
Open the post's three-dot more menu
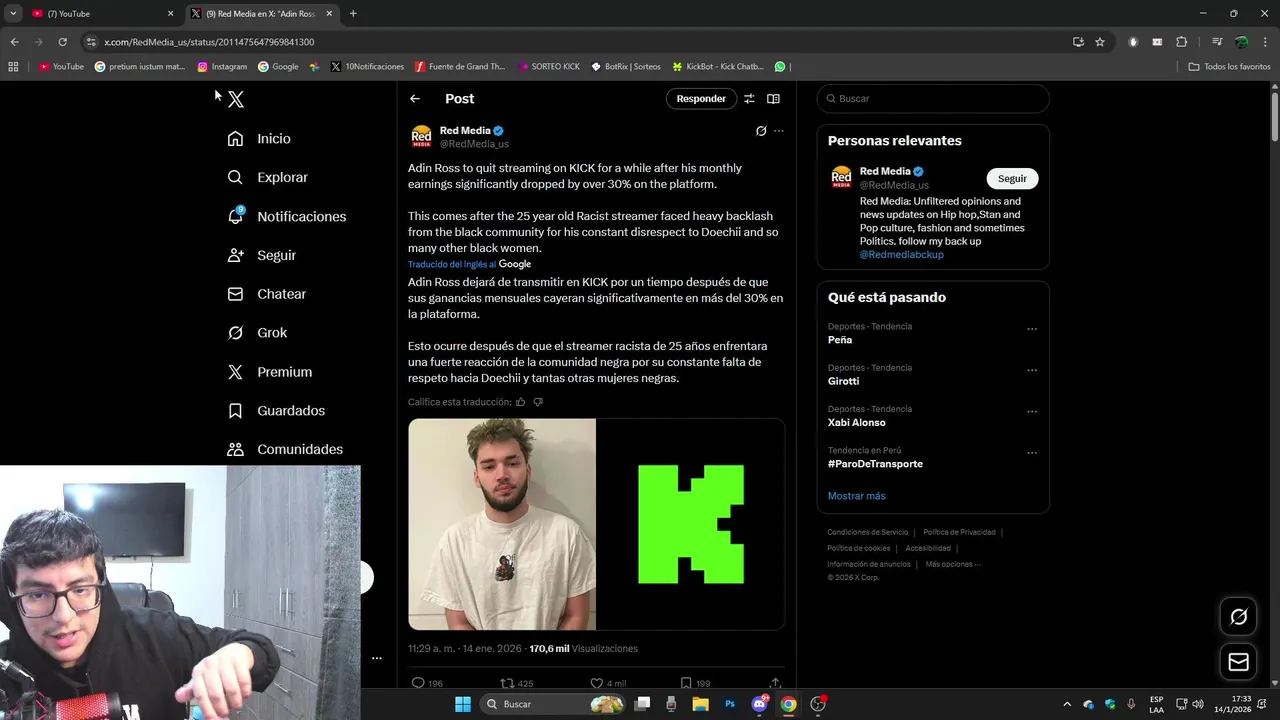(x=779, y=131)
